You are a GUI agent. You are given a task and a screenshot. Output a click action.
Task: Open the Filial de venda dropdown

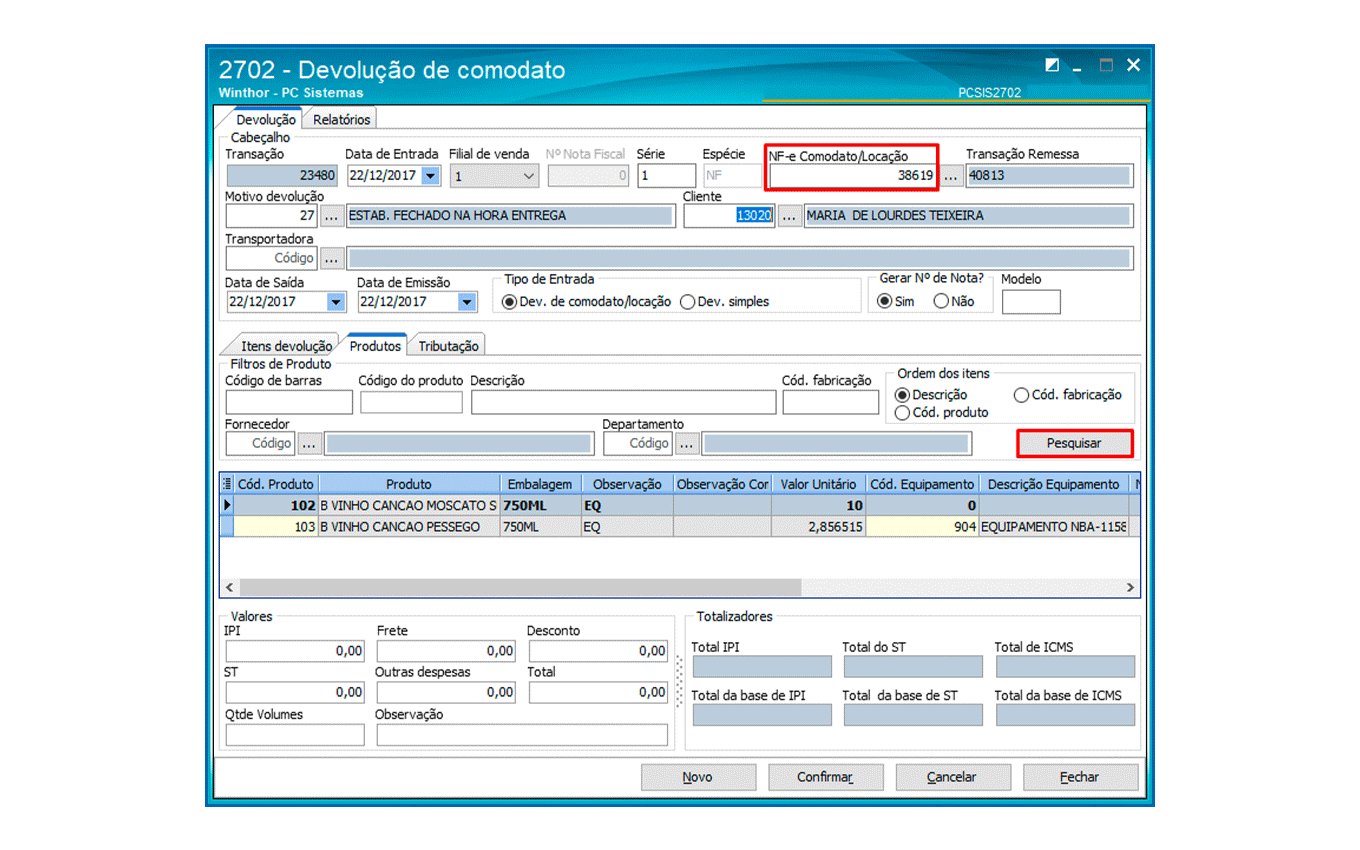pos(529,176)
